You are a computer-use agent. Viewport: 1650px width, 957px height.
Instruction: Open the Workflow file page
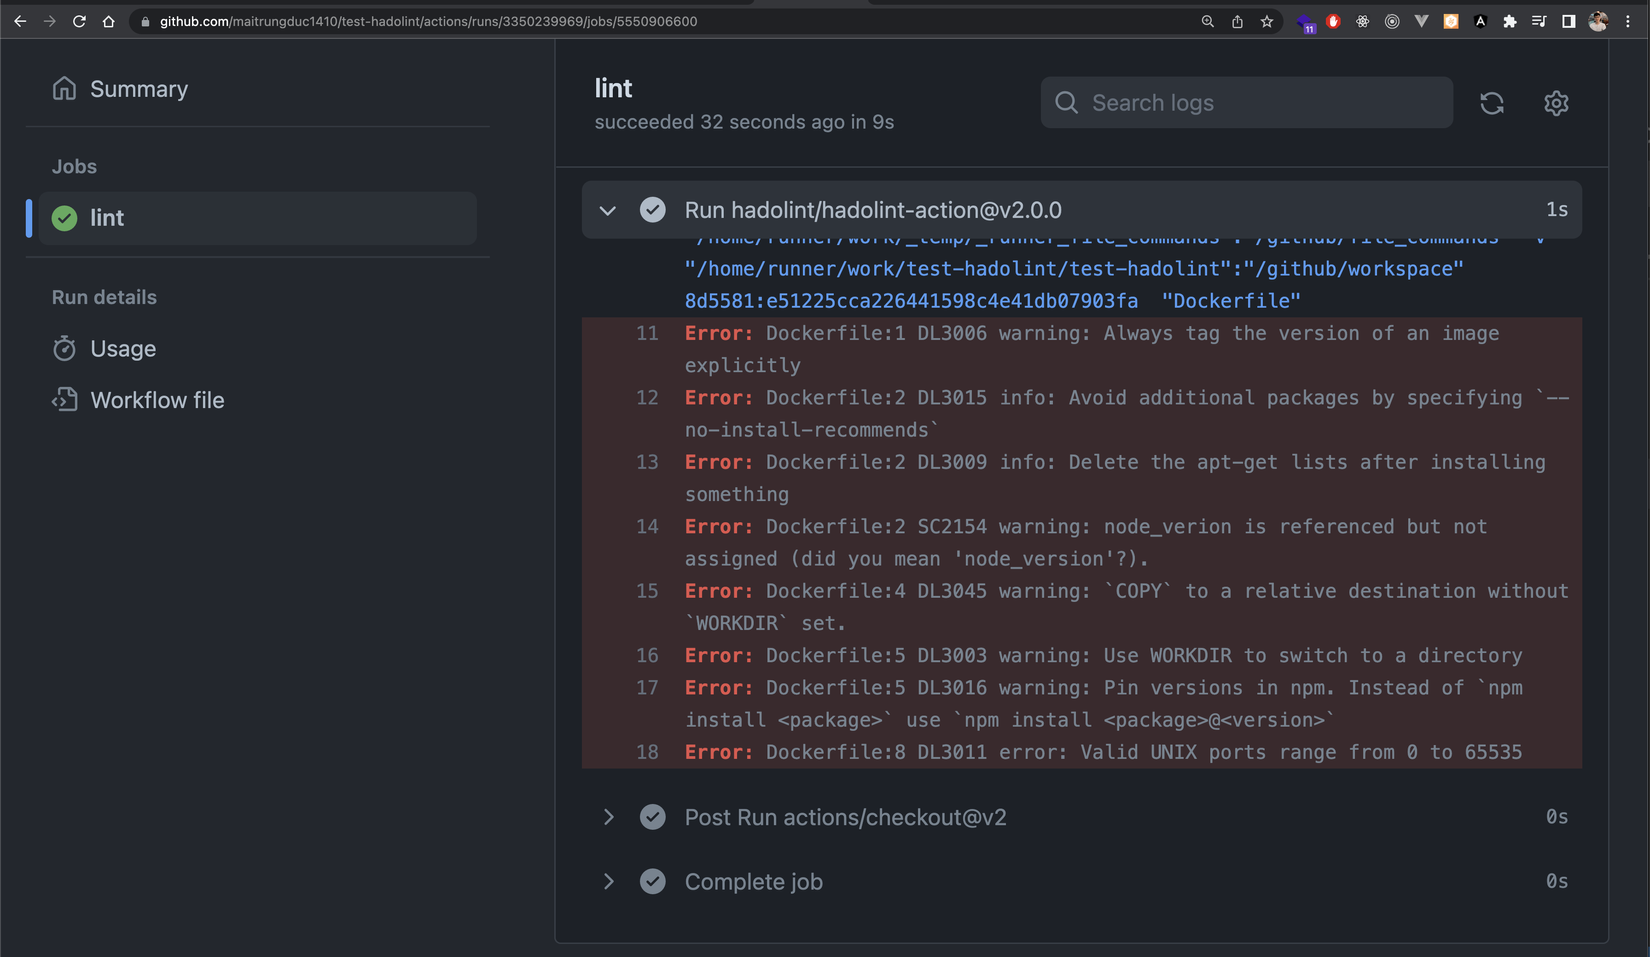coord(157,399)
